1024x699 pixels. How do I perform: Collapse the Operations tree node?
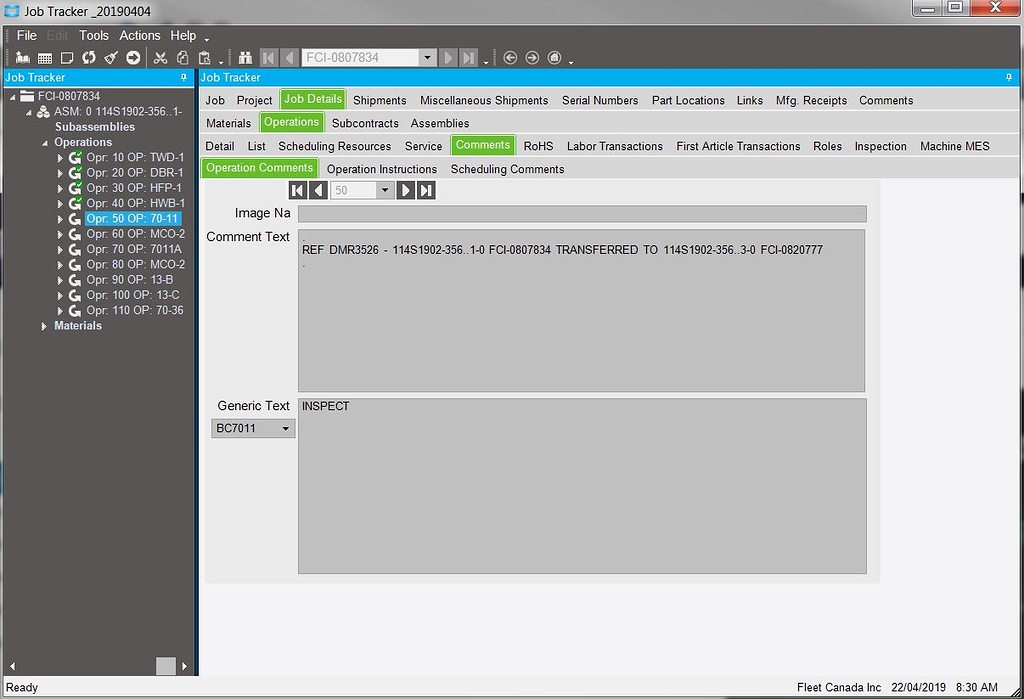click(x=44, y=142)
